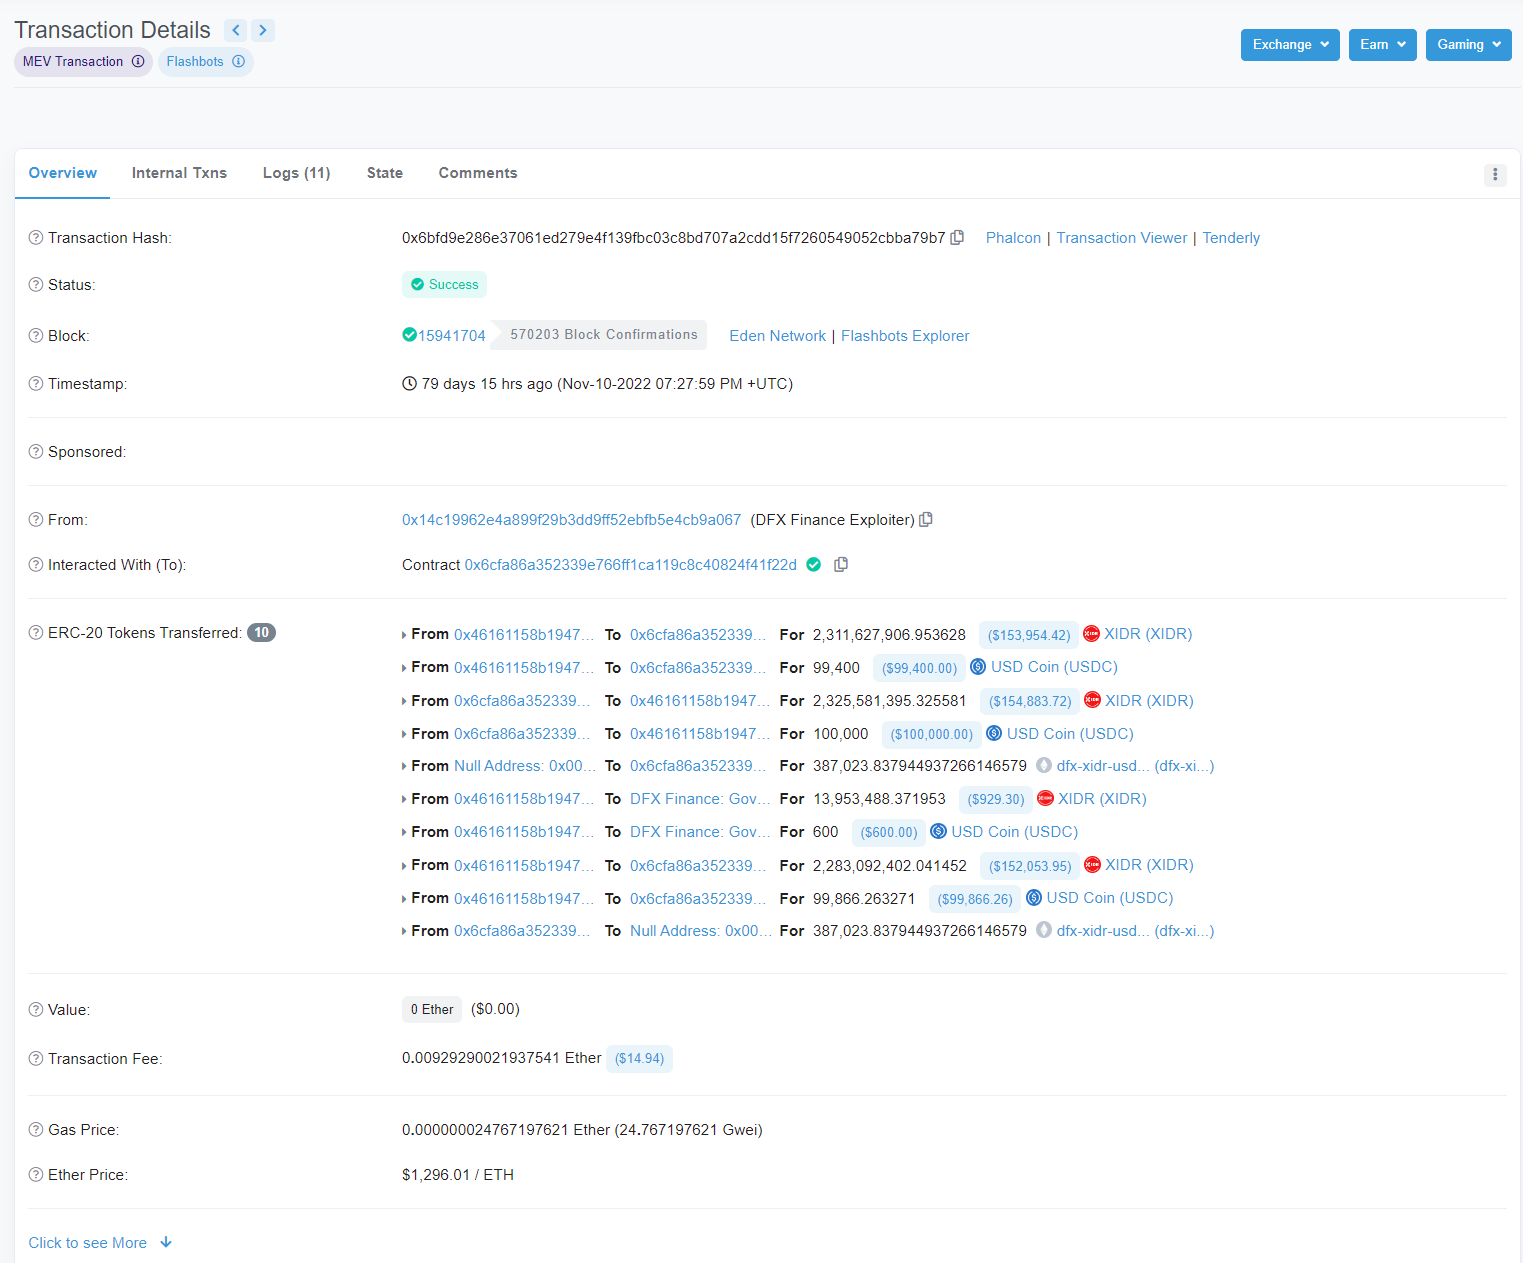
Task: Click help icon beside Transaction Hash
Action: pyautogui.click(x=36, y=238)
